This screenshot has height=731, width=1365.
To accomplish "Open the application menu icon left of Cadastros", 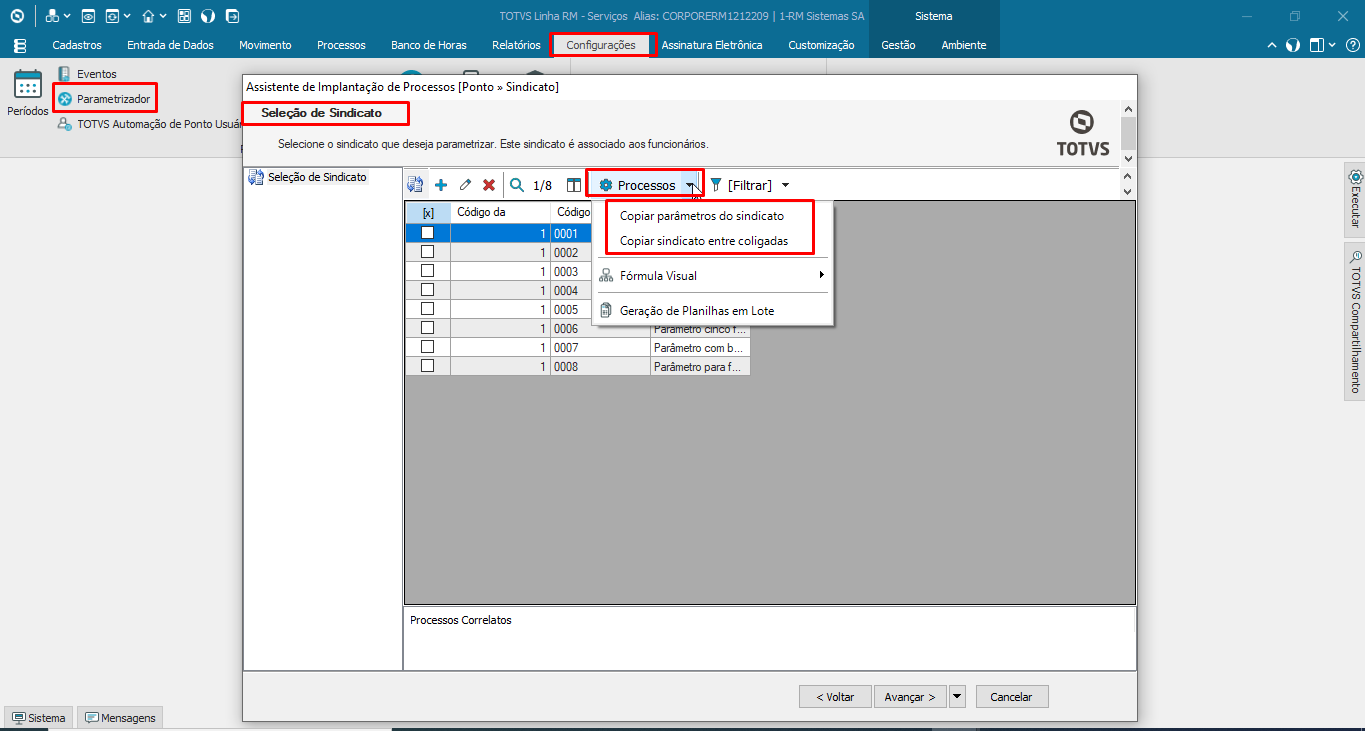I will point(20,45).
